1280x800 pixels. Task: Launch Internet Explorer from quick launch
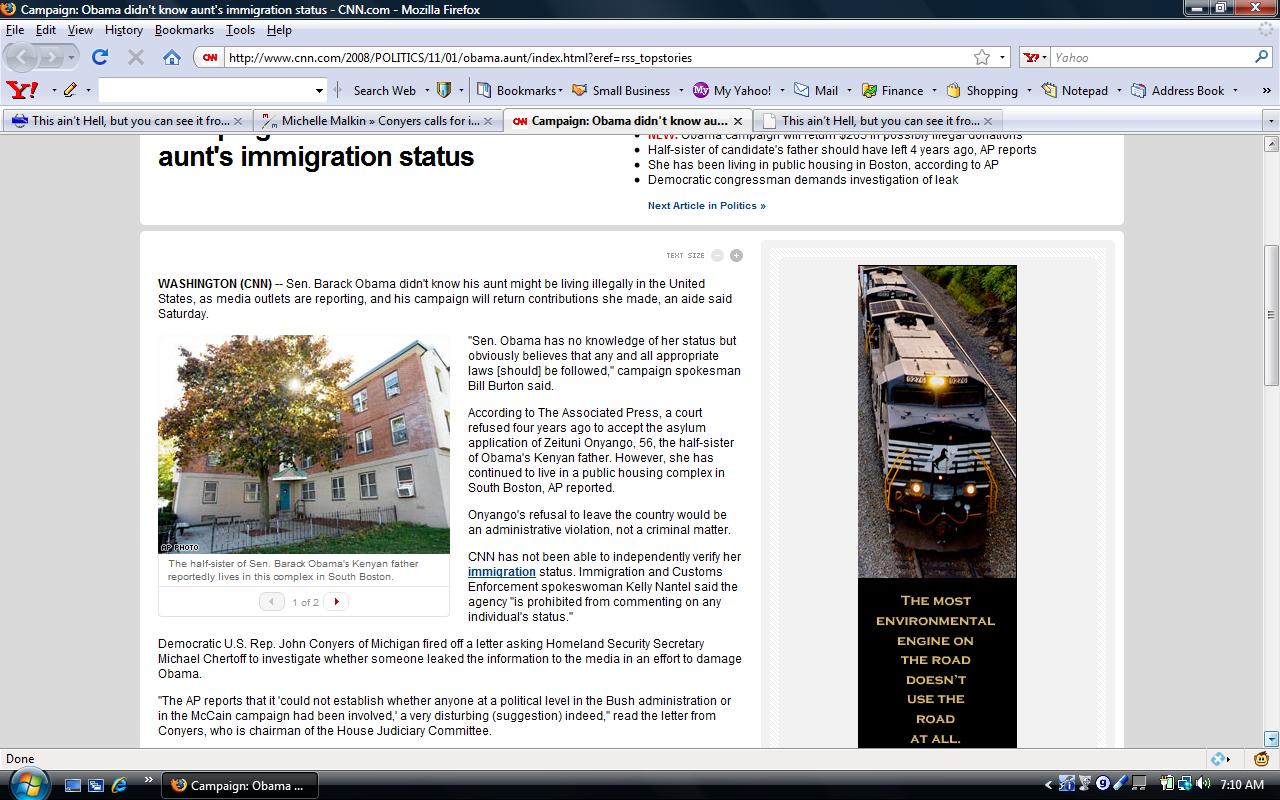(119, 785)
